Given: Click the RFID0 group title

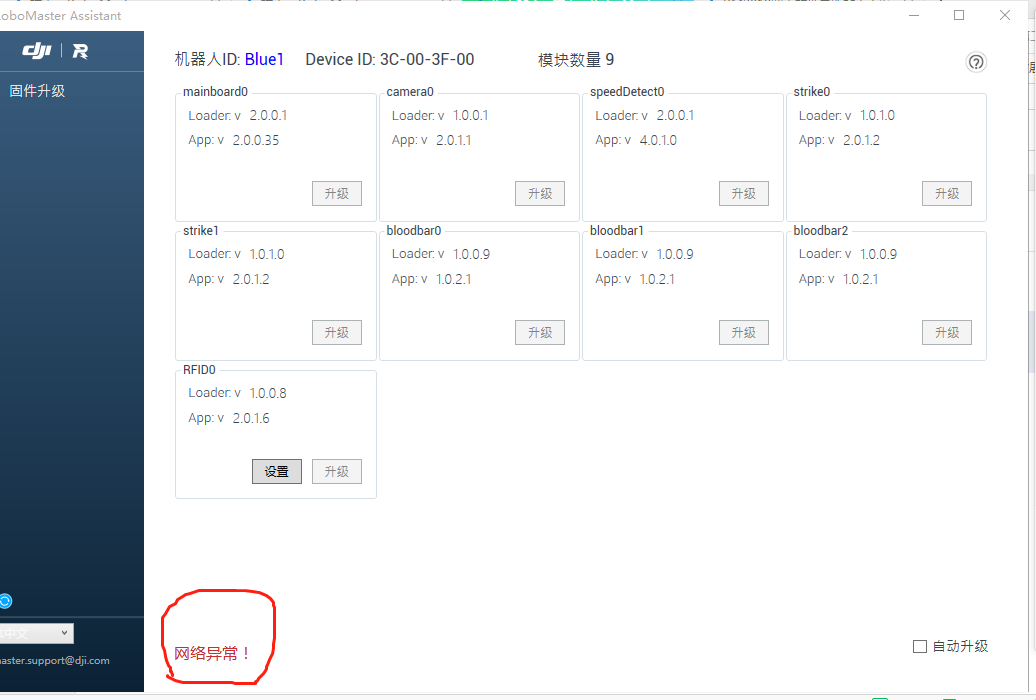Looking at the screenshot, I should [200, 369].
